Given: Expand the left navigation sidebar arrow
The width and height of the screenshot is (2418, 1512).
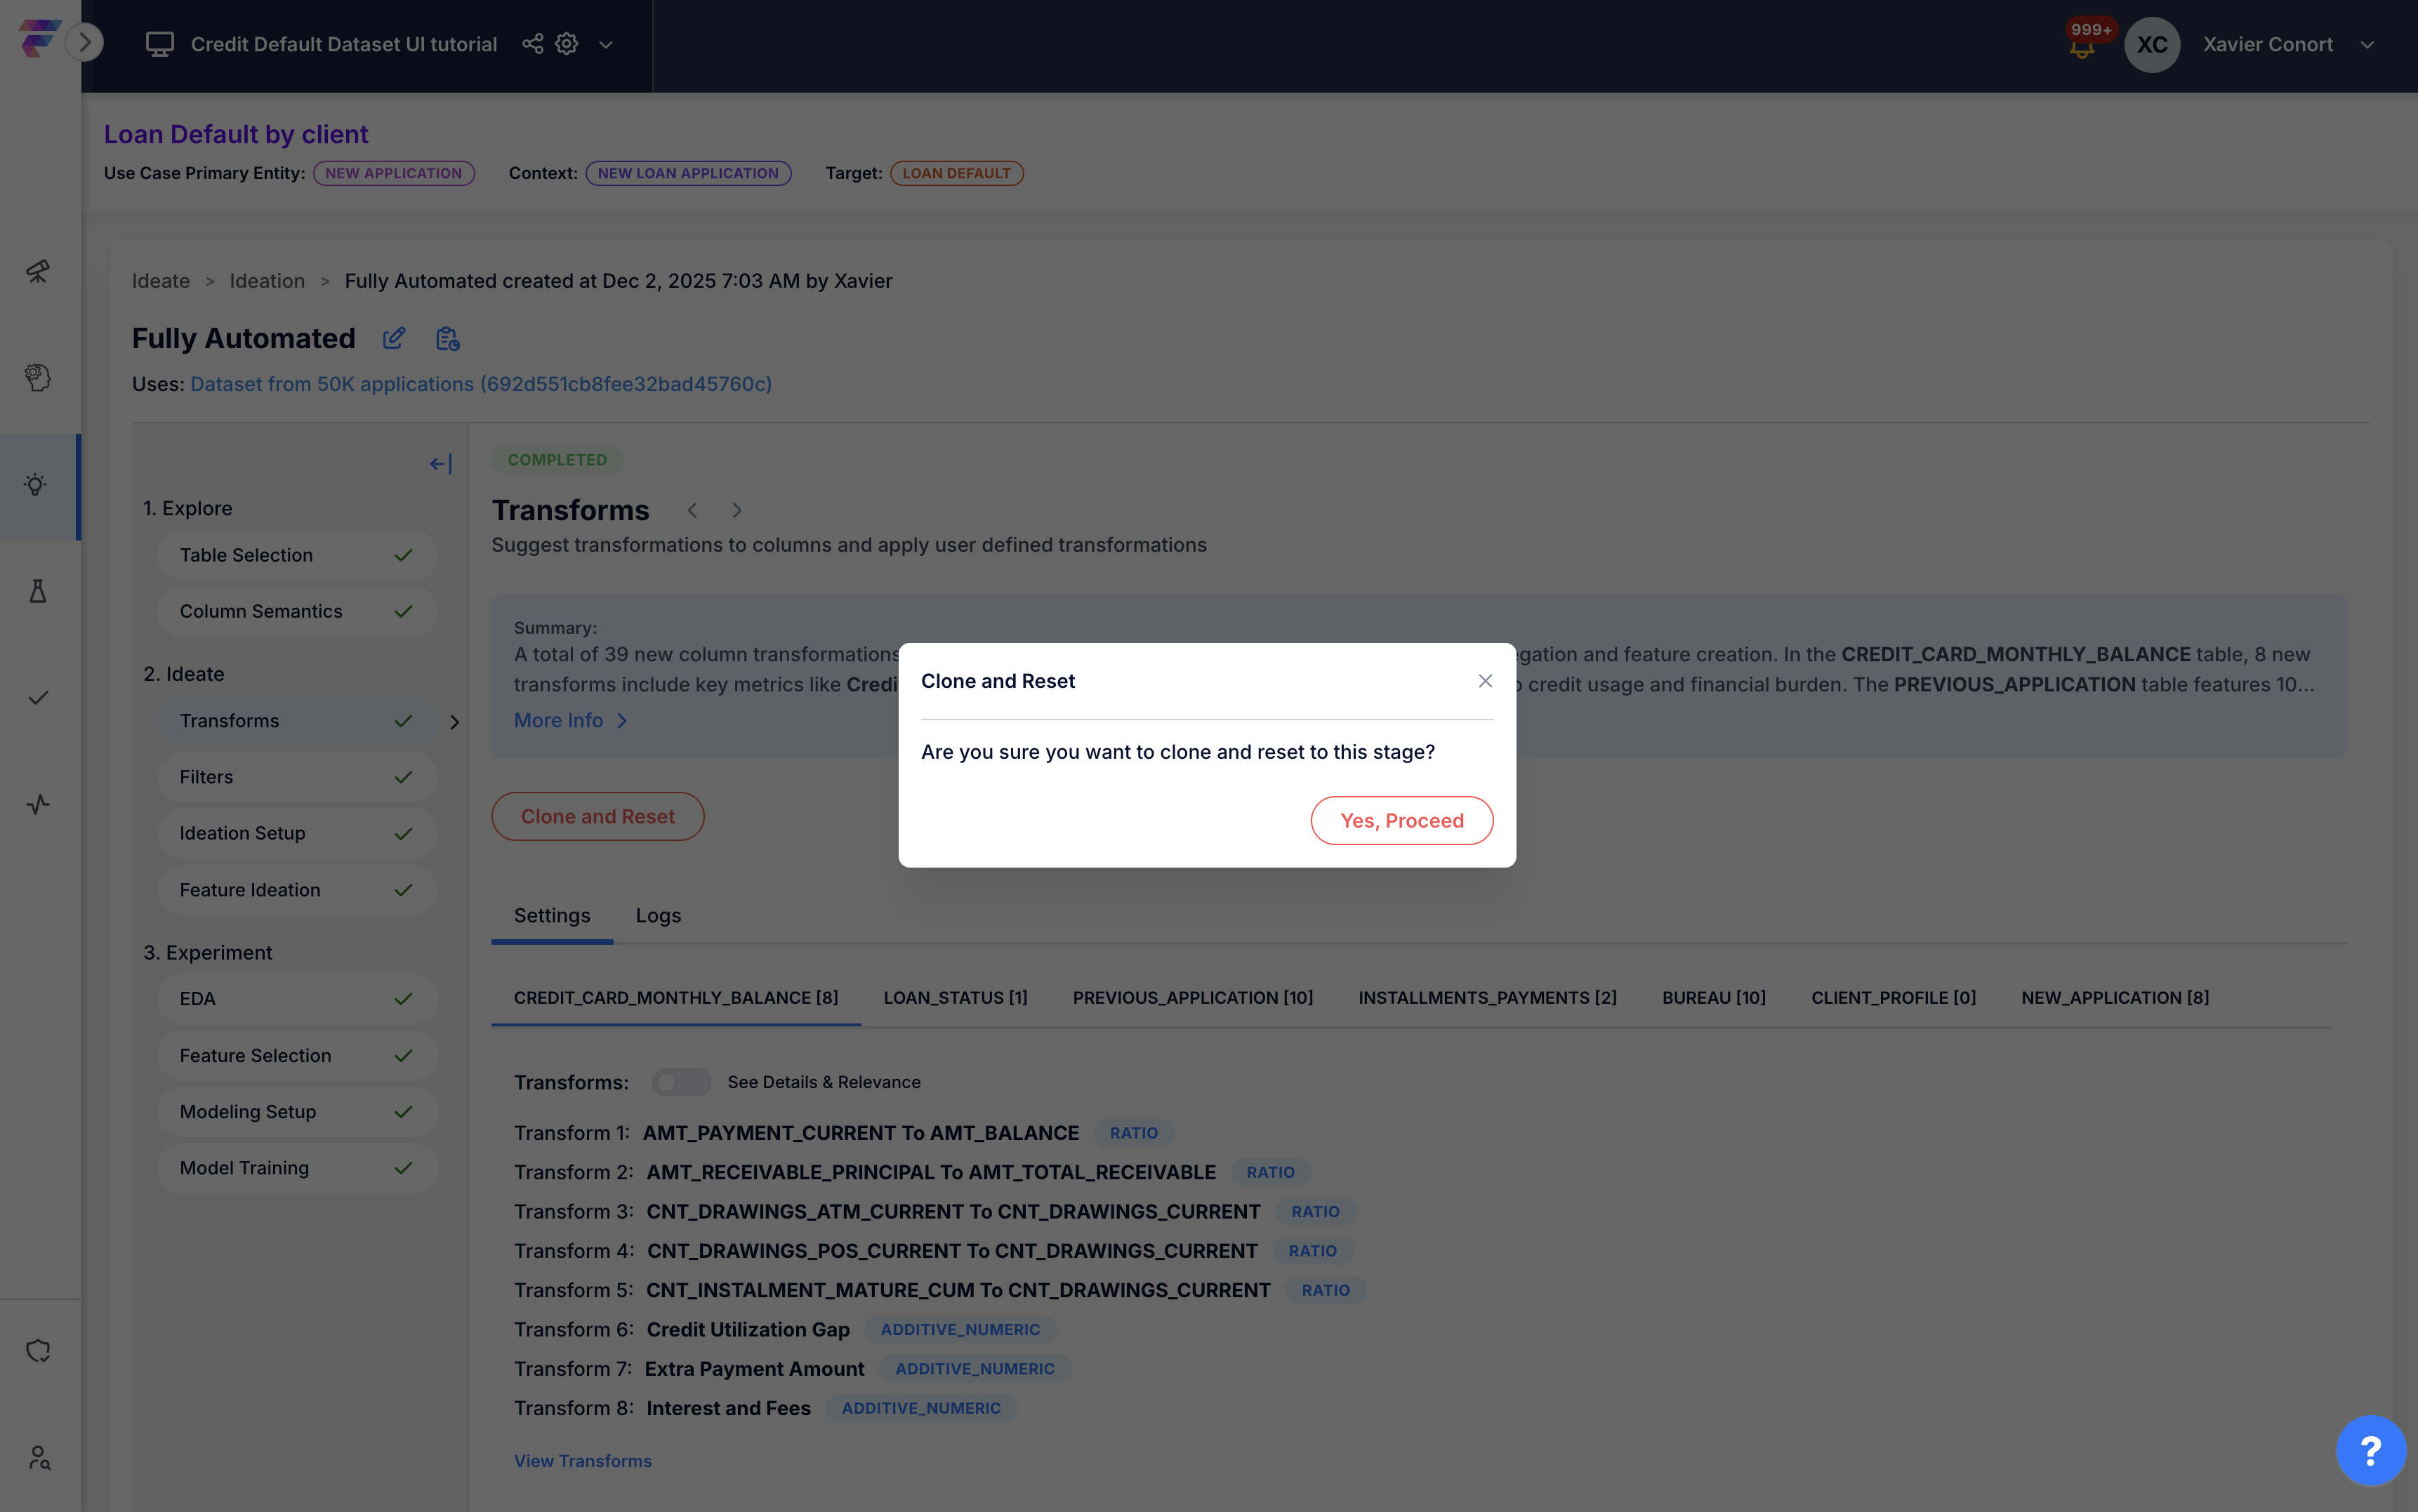Looking at the screenshot, I should (85, 42).
